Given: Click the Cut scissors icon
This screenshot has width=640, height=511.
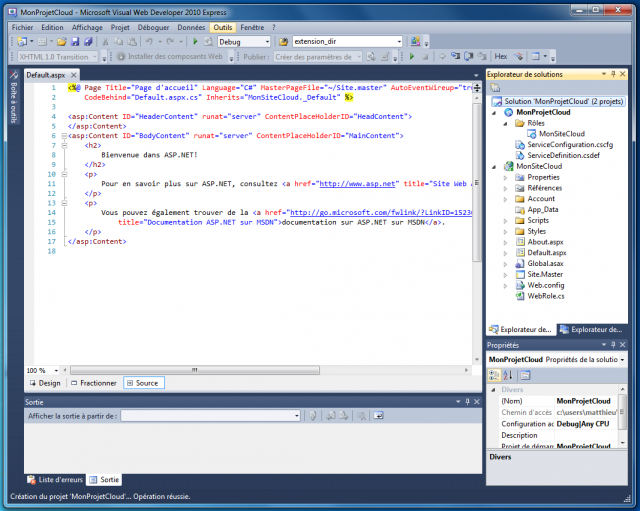Looking at the screenshot, I should (105, 42).
